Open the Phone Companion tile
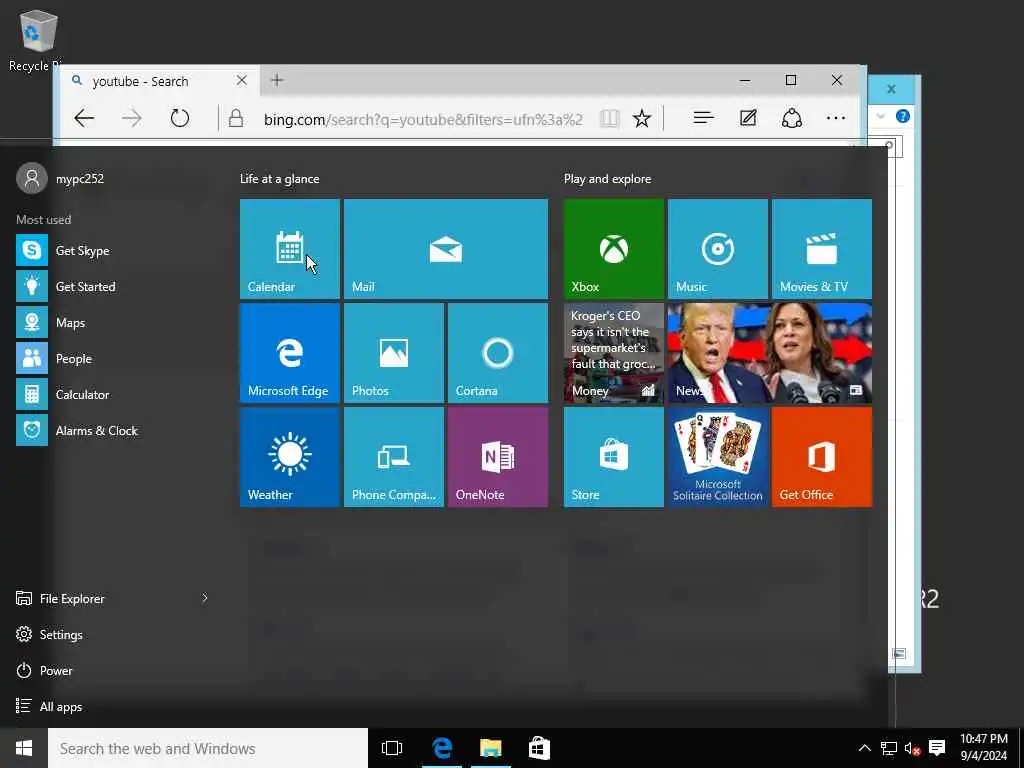This screenshot has height=768, width=1024. [x=394, y=456]
